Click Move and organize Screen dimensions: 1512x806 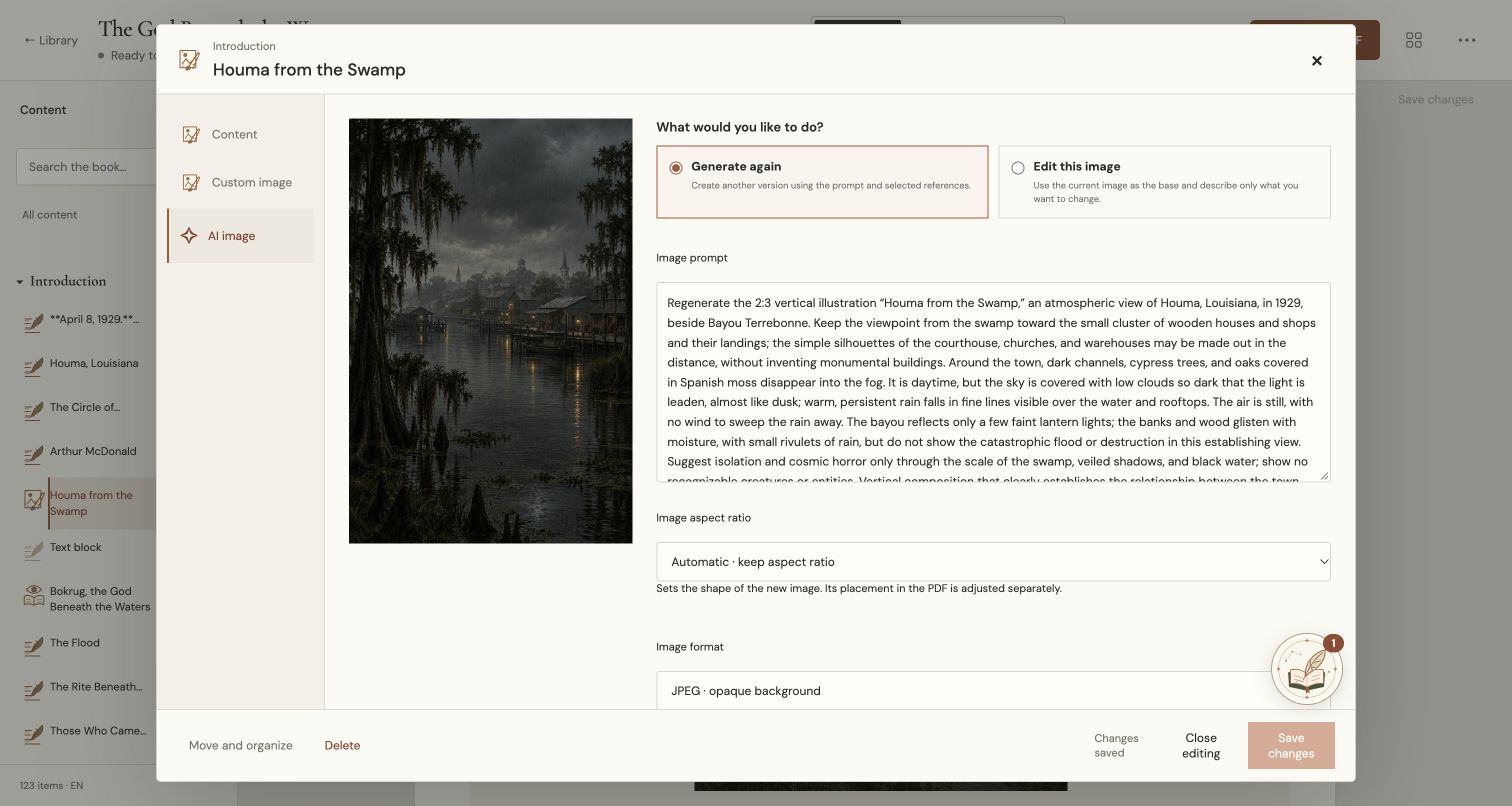pos(241,745)
